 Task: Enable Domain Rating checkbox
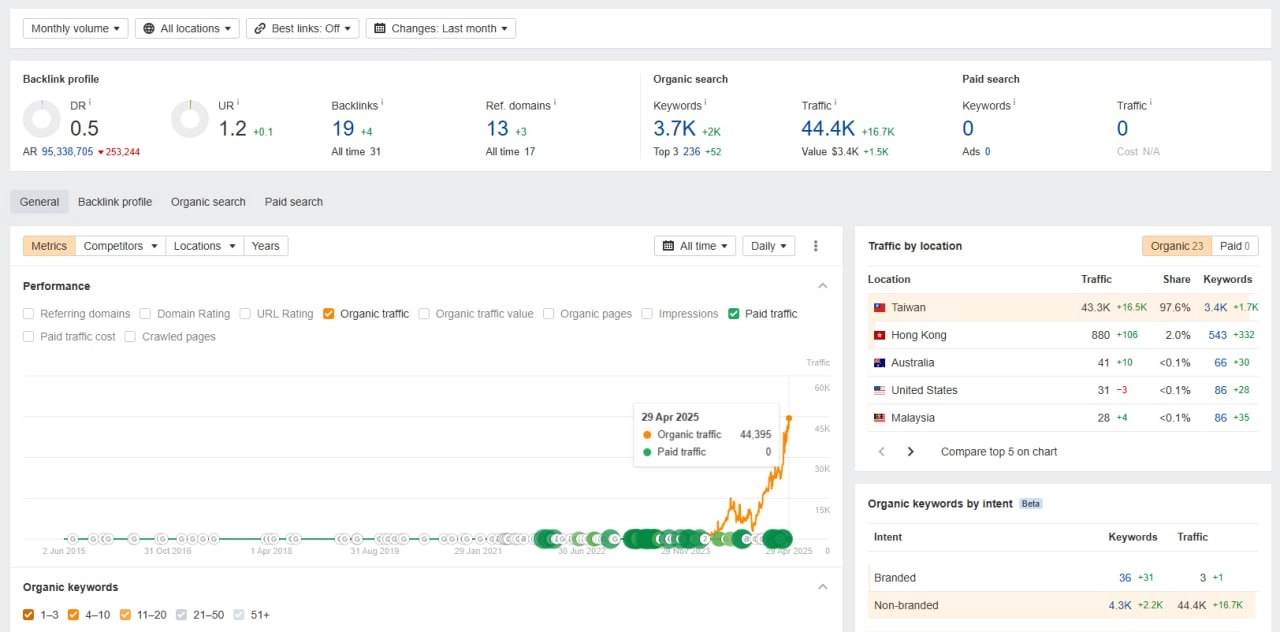(146, 314)
